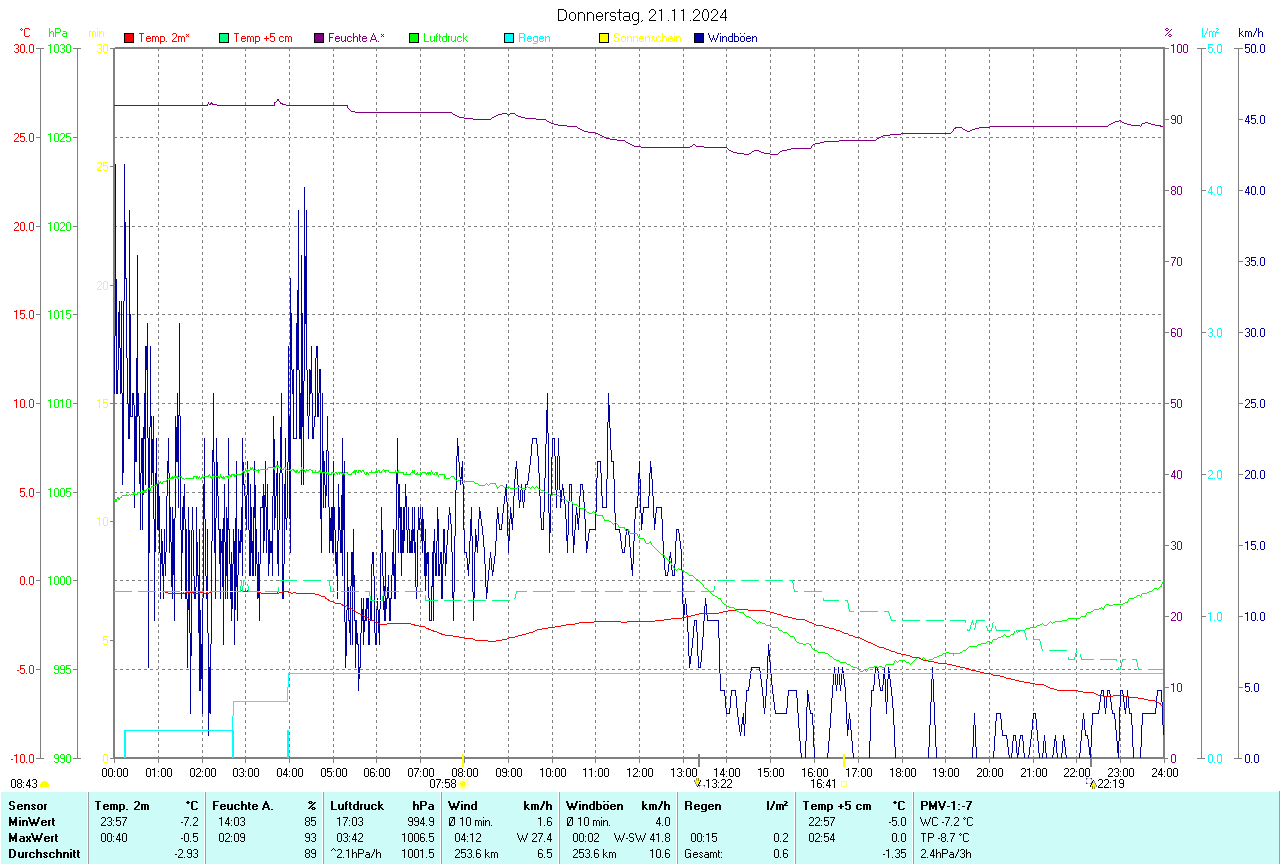Click the Temp. 2m* legend label

(164, 38)
